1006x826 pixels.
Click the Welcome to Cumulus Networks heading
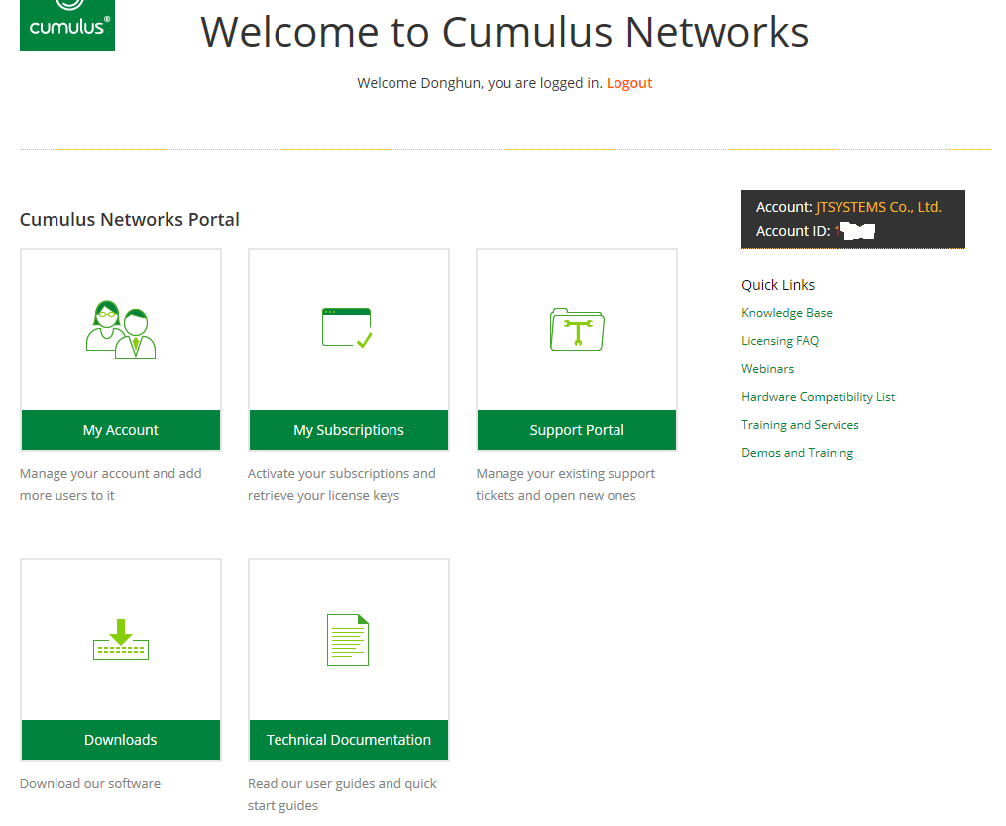pyautogui.click(x=504, y=32)
